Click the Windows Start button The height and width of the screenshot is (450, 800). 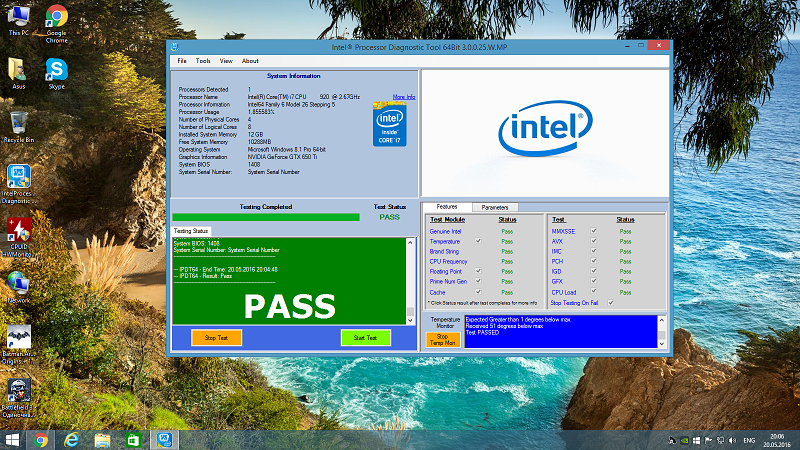[x=13, y=440]
